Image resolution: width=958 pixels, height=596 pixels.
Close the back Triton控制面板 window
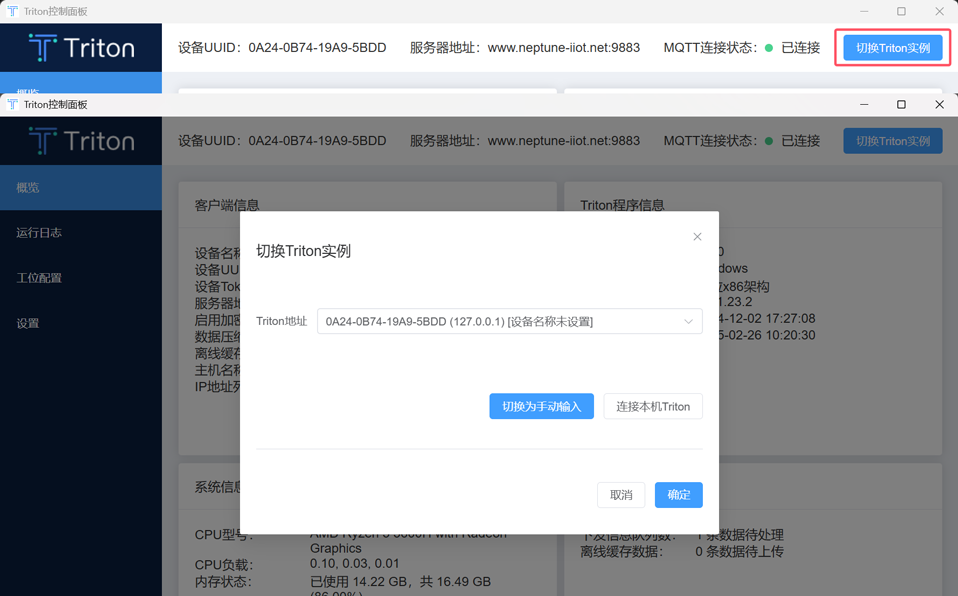pos(940,11)
